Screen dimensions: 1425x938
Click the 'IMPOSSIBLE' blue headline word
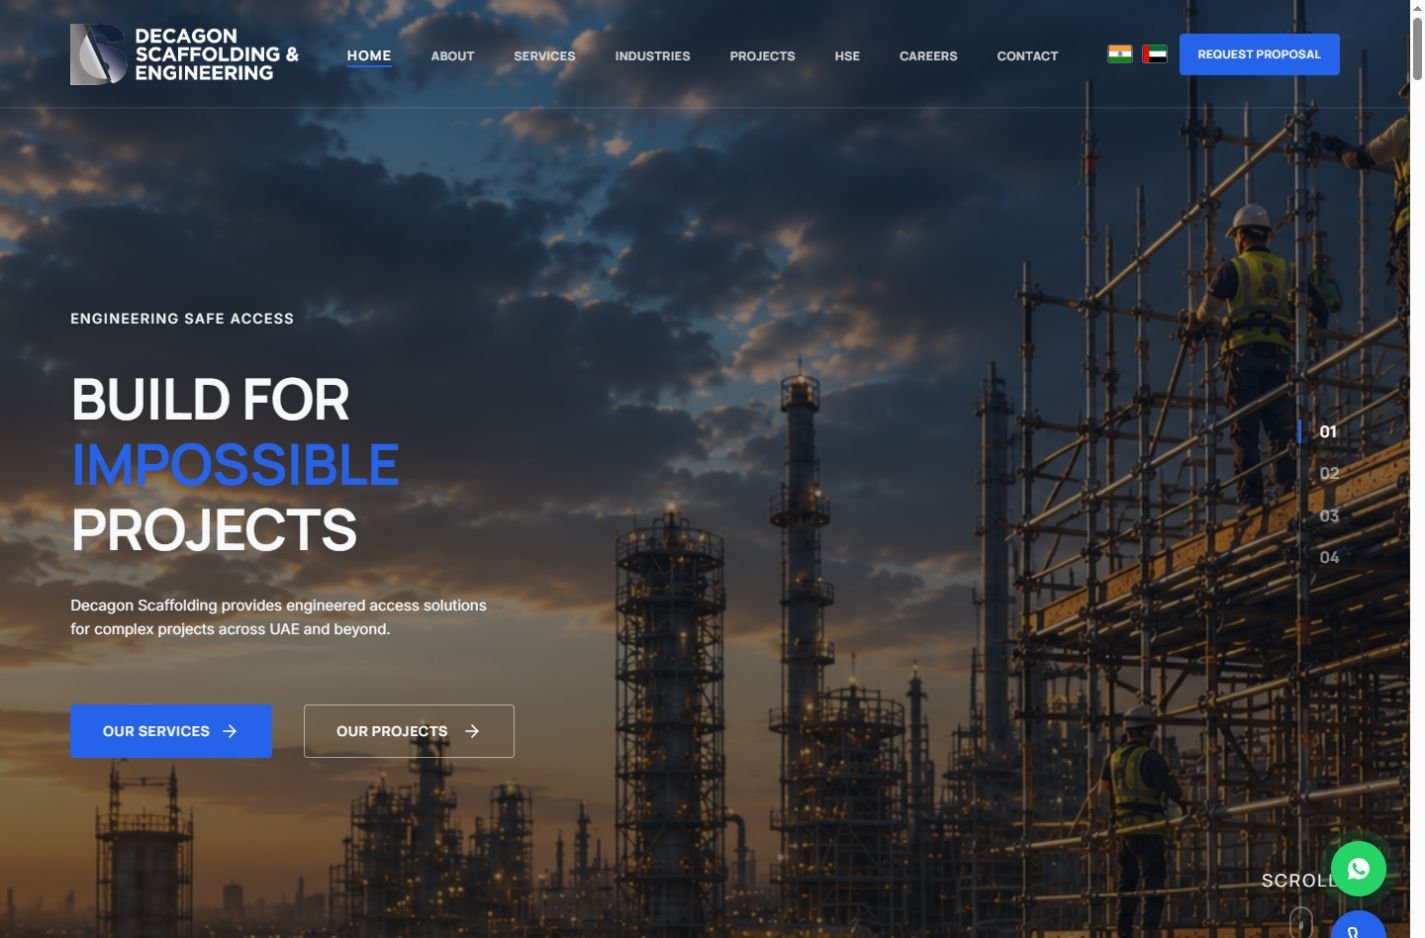coord(235,464)
